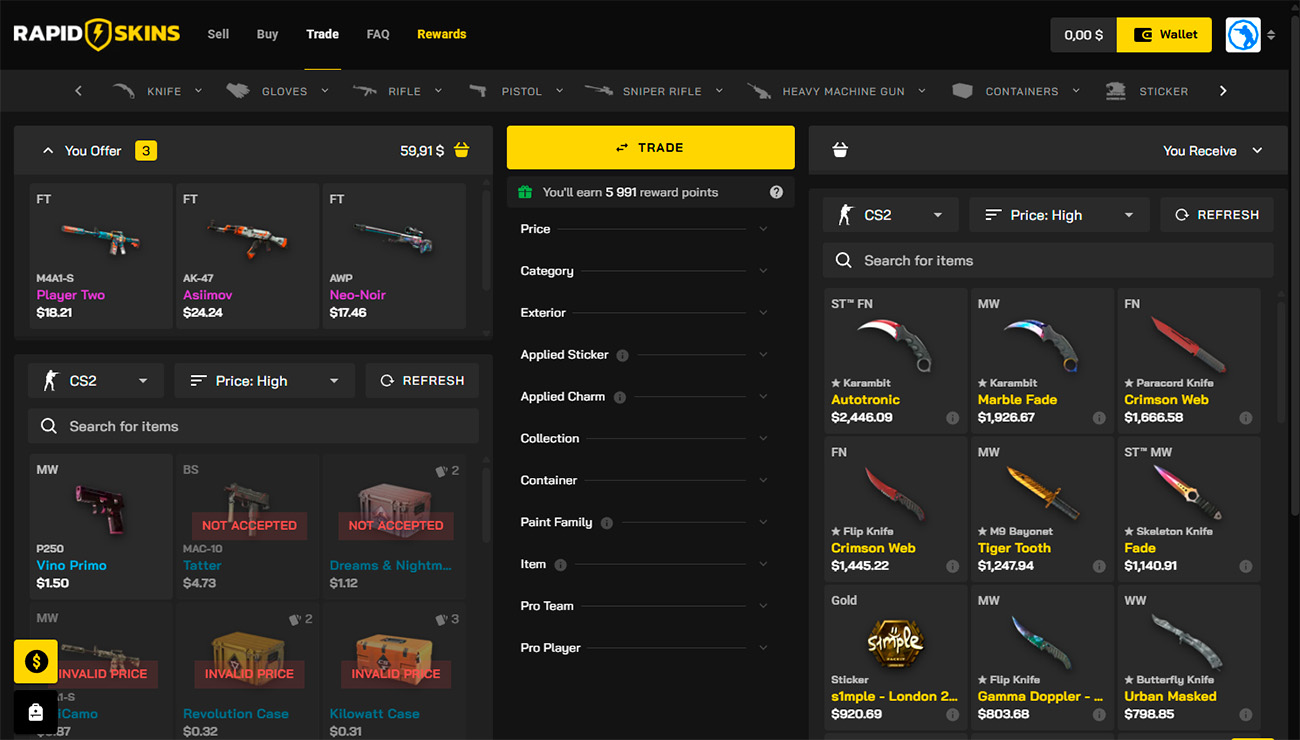The width and height of the screenshot is (1300, 740).
Task: Open the Gloves category dropdown
Action: [277, 91]
